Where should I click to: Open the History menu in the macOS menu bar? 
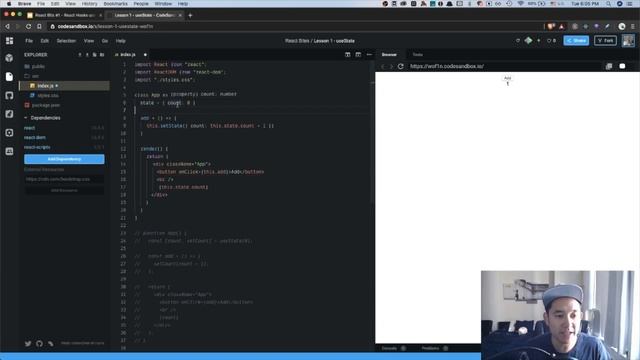[89, 4]
